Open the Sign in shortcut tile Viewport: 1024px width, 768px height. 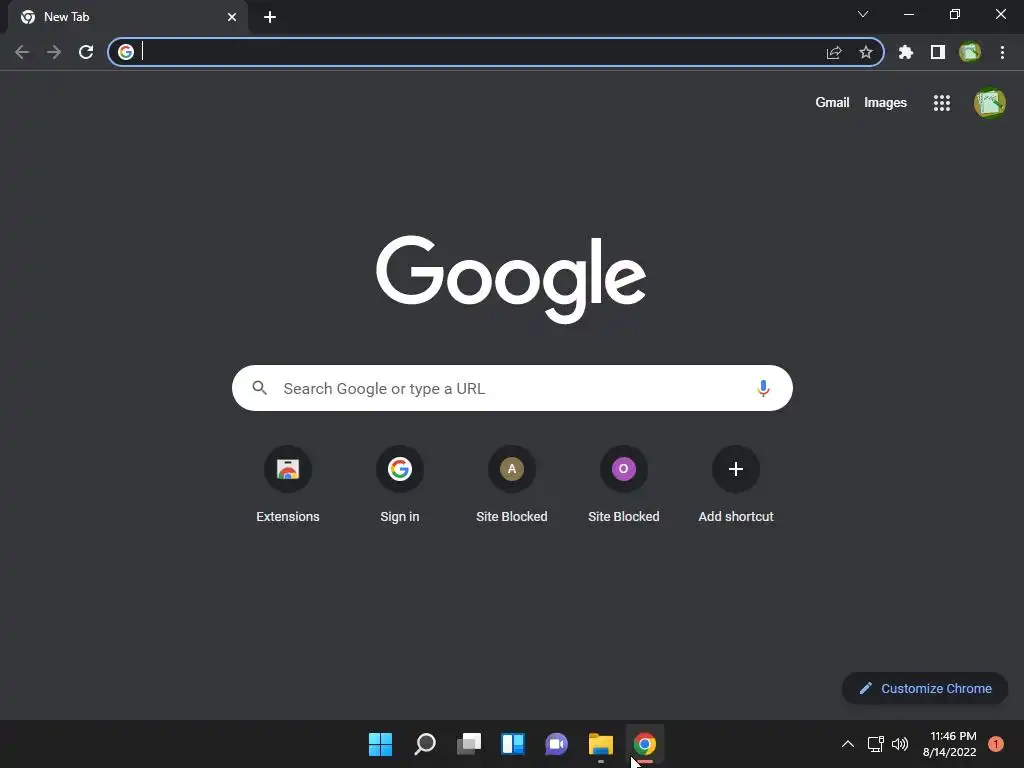(x=400, y=485)
